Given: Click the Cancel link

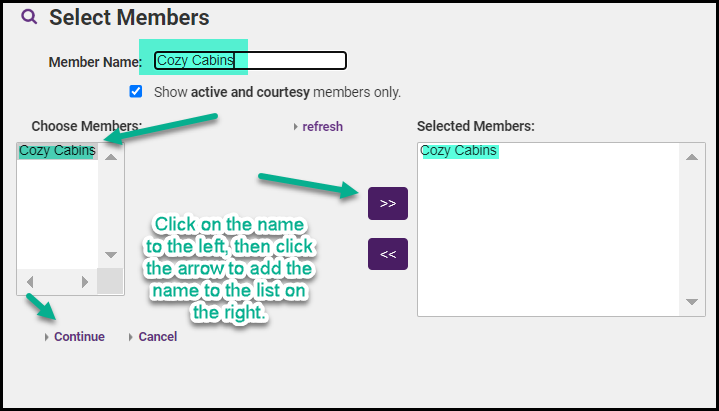Looking at the screenshot, I should click(158, 337).
